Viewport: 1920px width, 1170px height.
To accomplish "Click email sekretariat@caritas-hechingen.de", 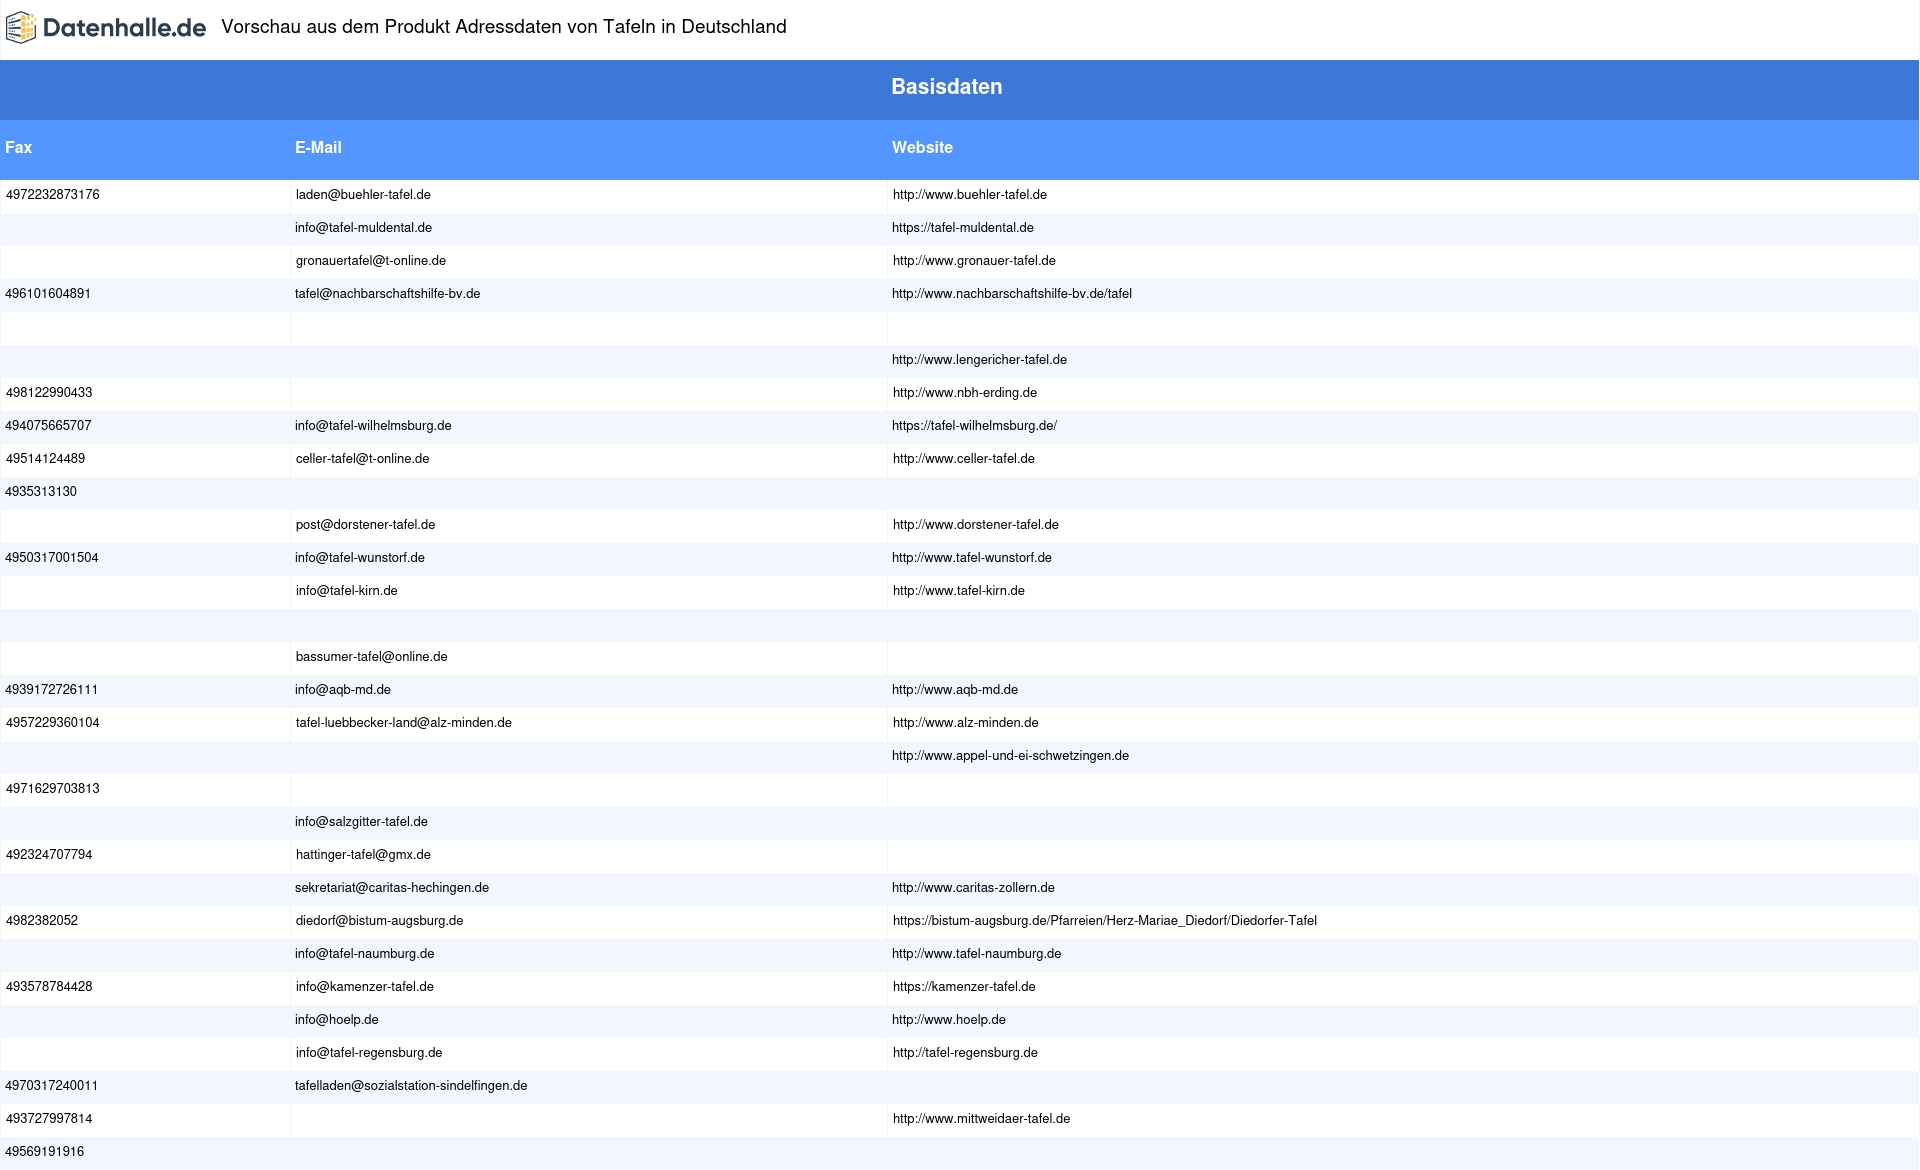I will (392, 888).
